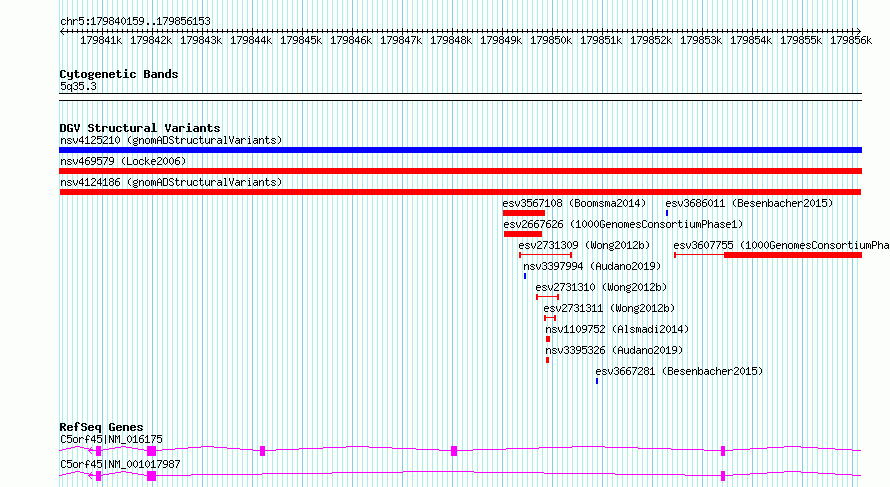Image resolution: width=890 pixels, height=487 pixels.
Task: Click the red esv2667626 variant bar
Action: [523, 234]
